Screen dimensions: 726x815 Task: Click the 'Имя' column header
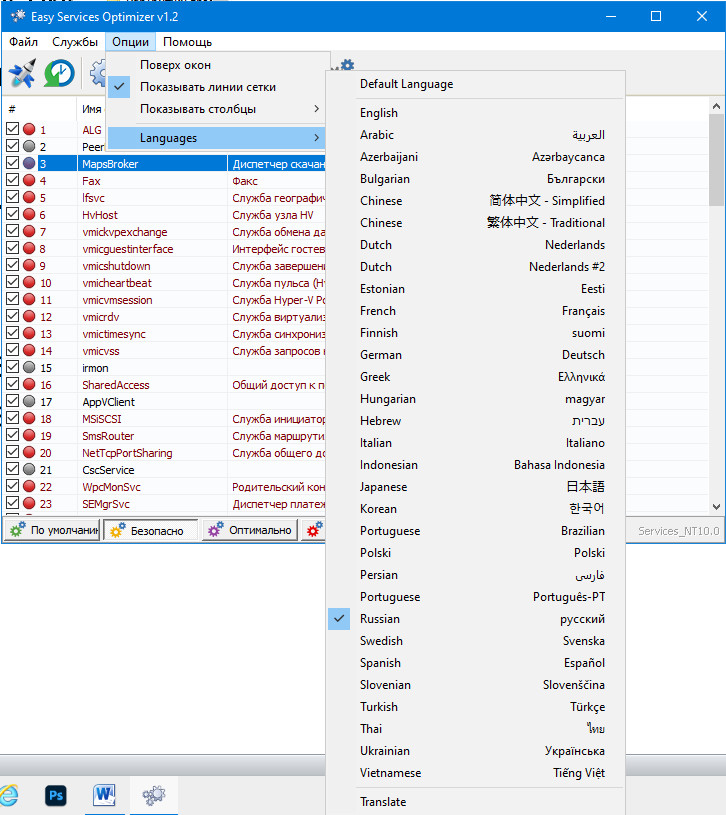pos(91,109)
